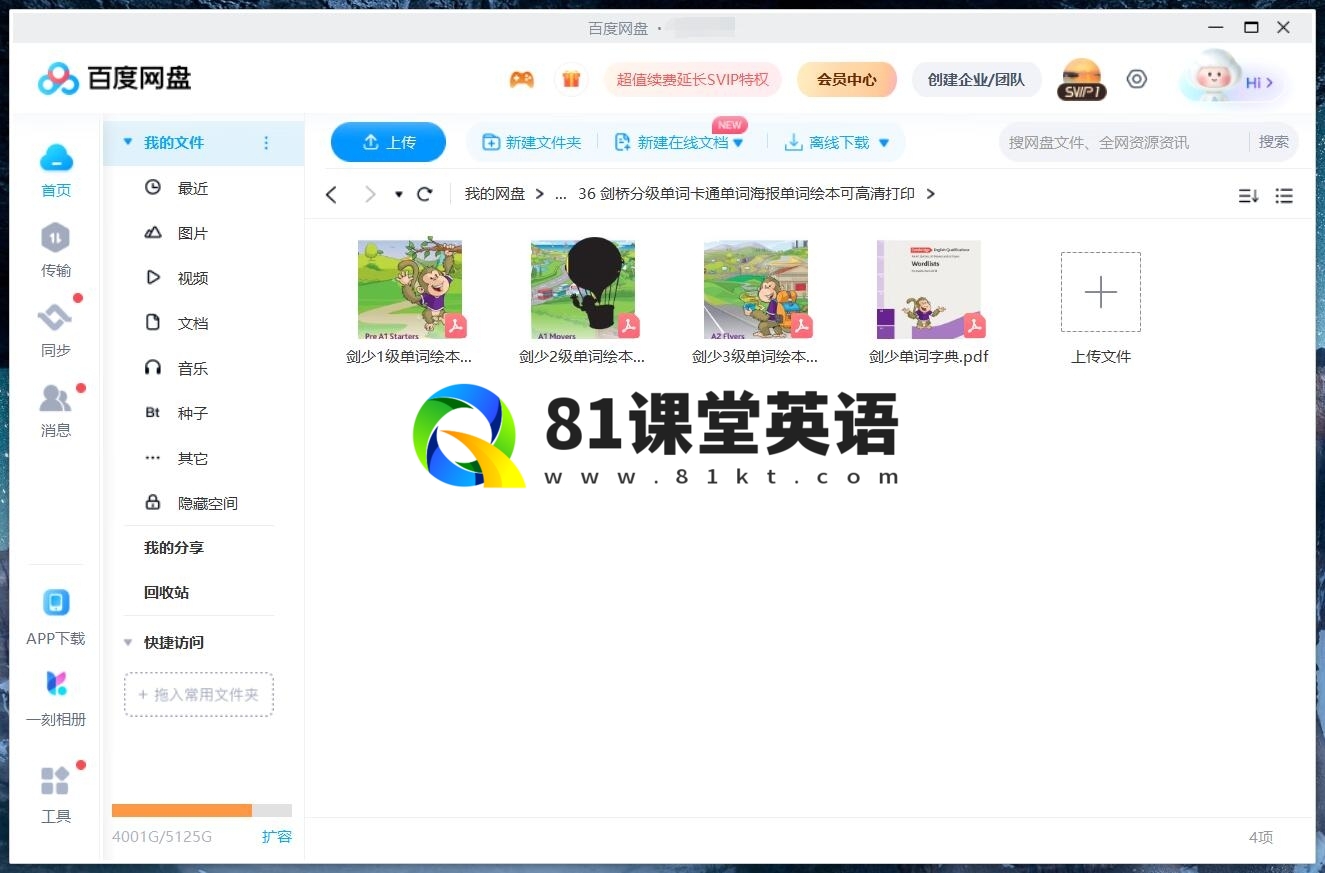Select 文档 category

point(193,323)
